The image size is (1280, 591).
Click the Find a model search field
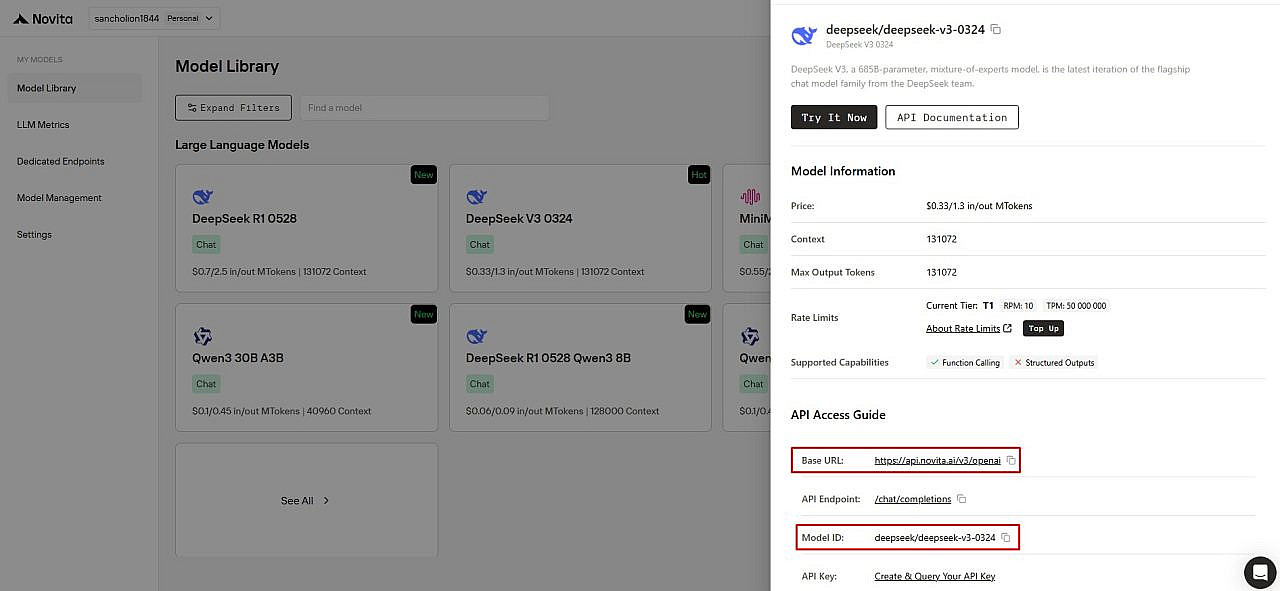(x=424, y=108)
